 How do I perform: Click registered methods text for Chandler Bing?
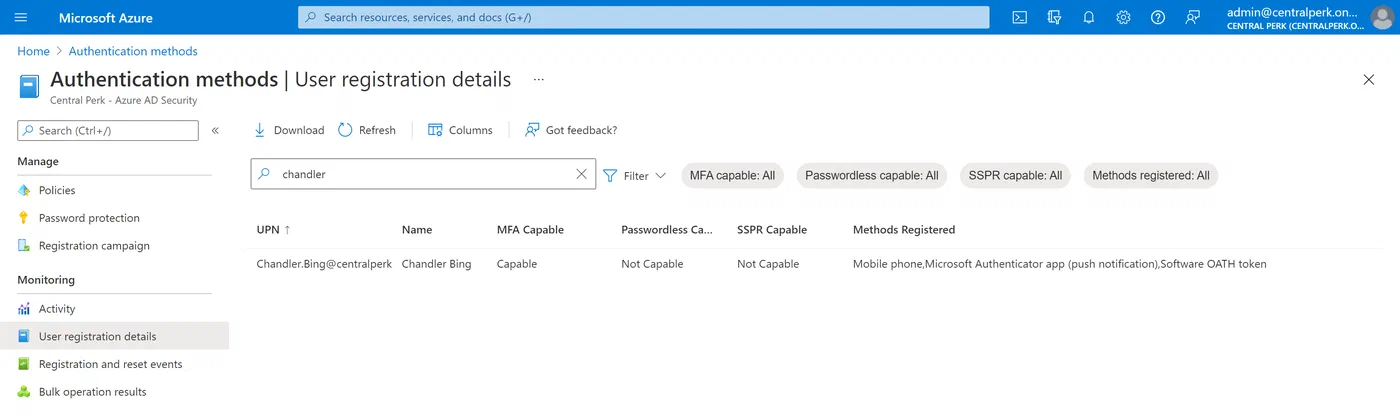pos(1059,264)
